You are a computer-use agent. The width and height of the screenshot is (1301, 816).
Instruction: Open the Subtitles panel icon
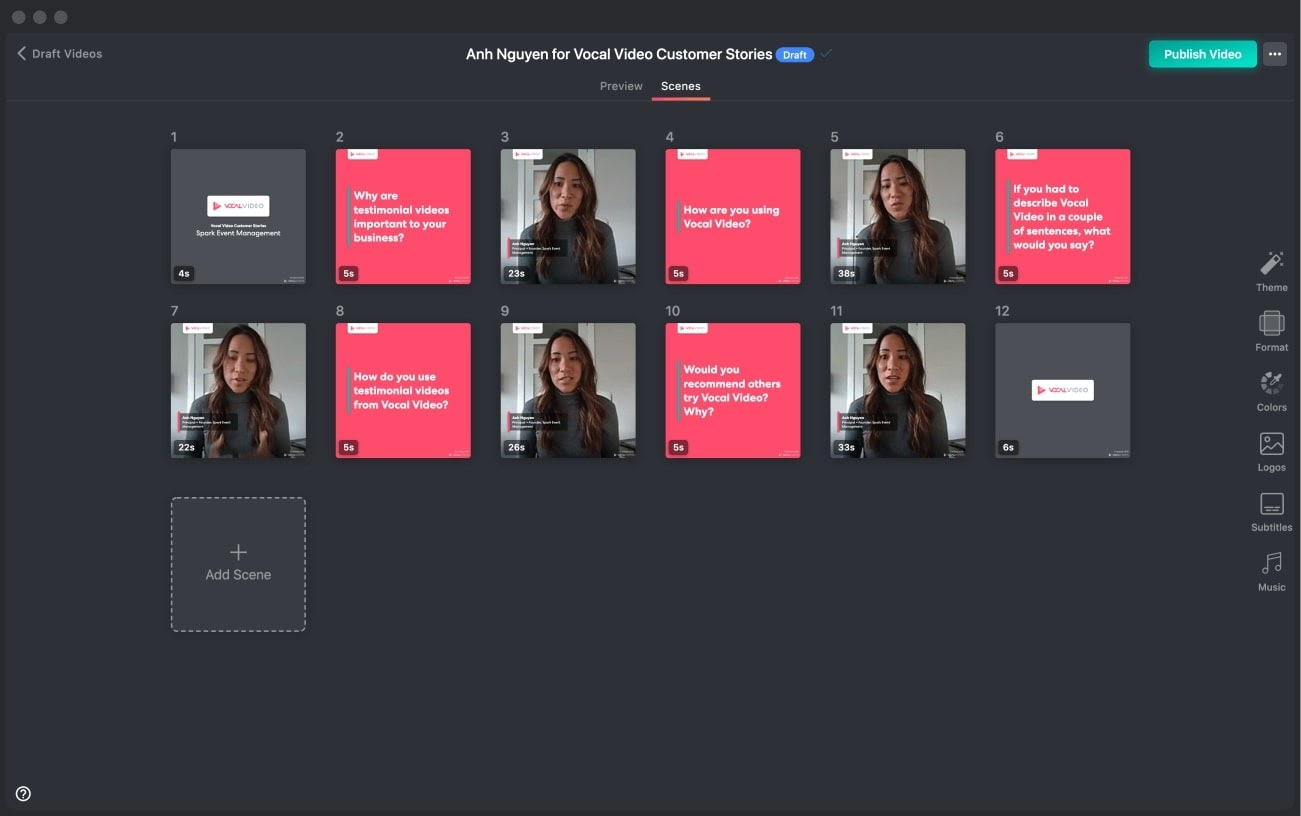[x=1271, y=503]
